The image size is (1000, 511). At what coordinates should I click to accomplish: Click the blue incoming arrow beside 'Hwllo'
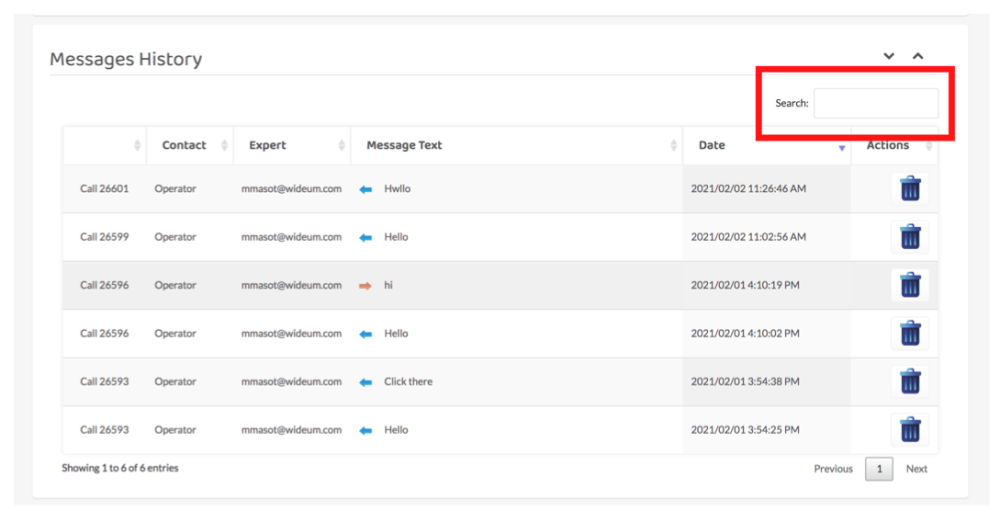[366, 189]
